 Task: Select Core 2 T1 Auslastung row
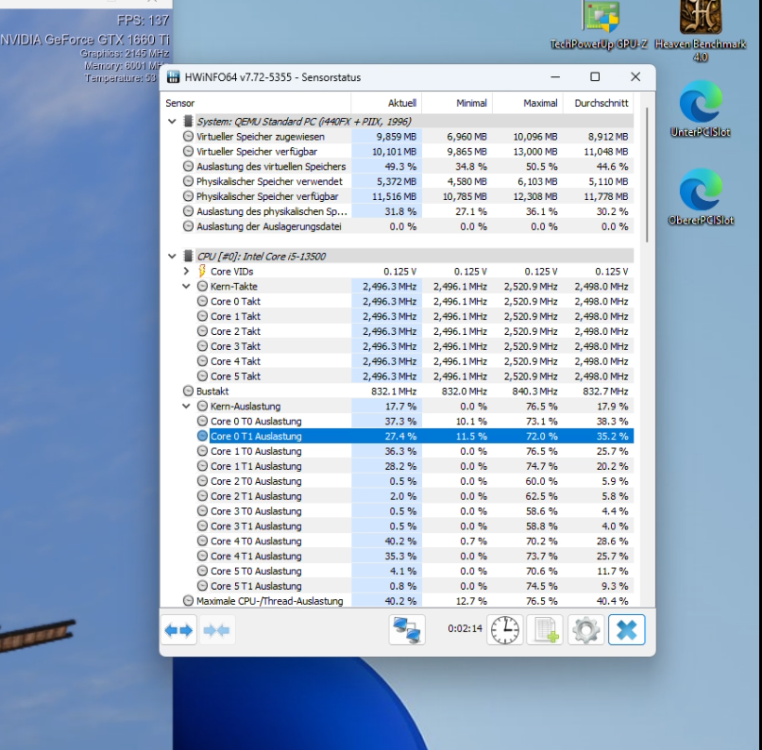tap(415, 496)
